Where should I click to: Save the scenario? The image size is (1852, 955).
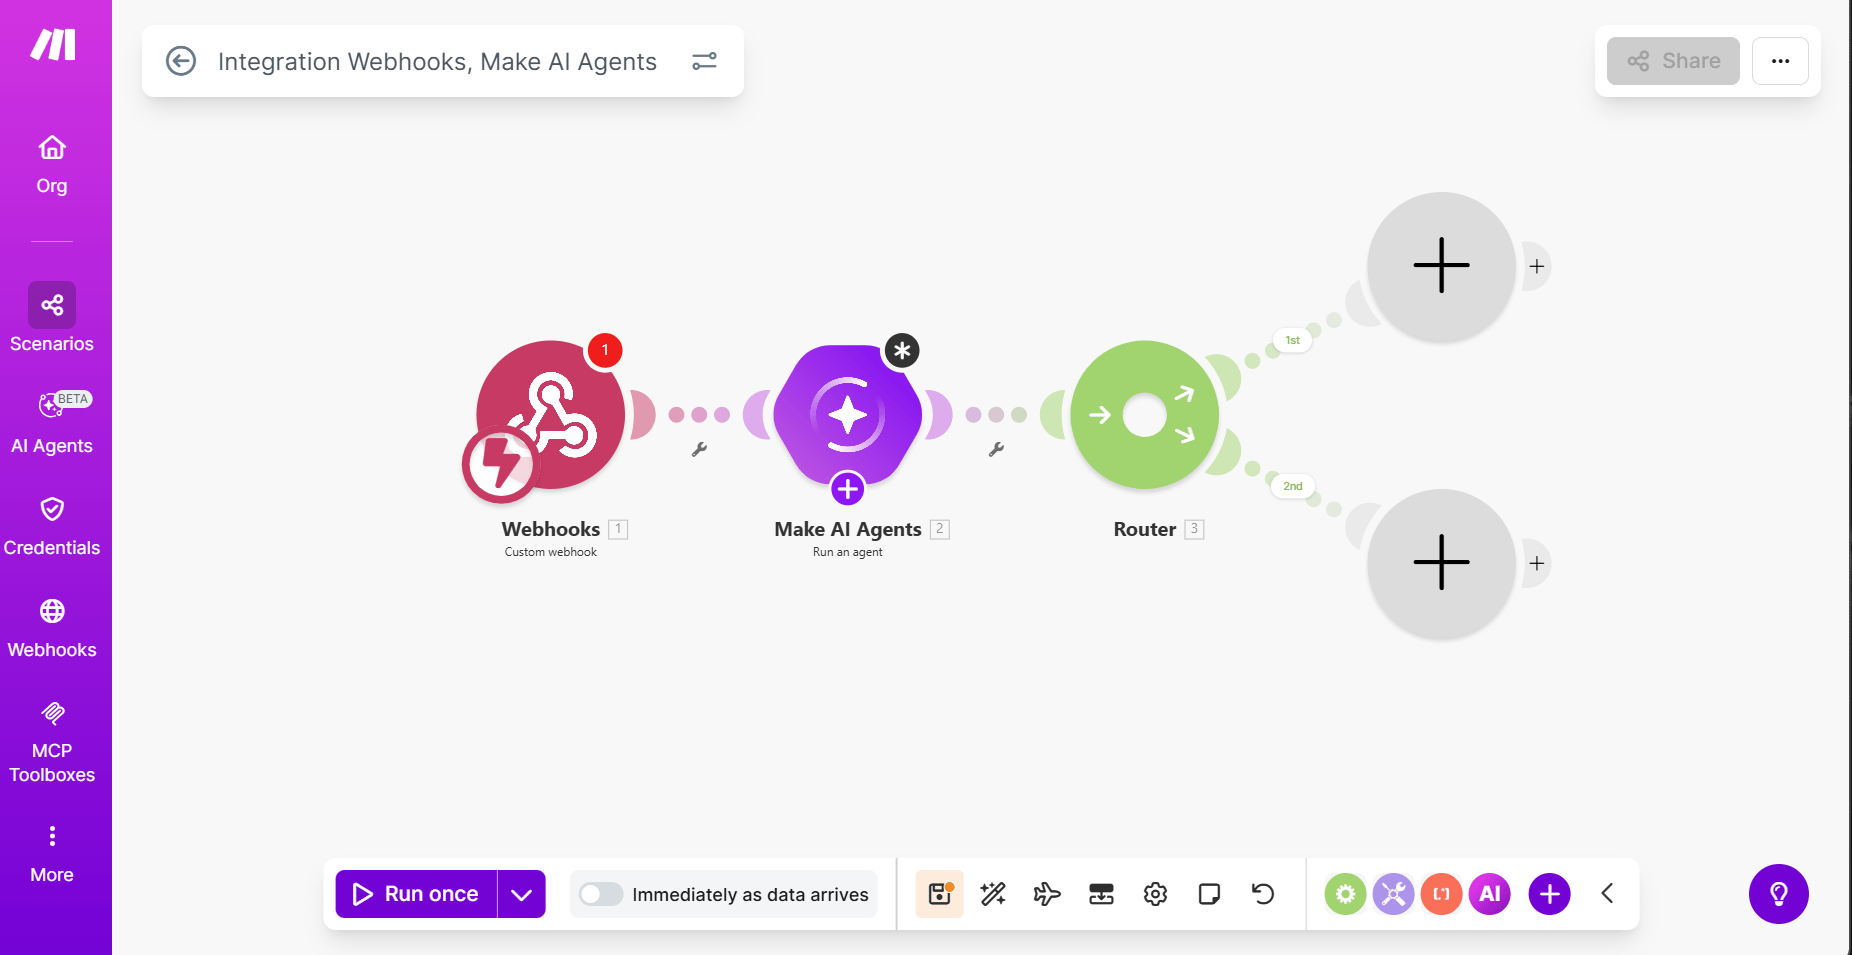(x=939, y=894)
